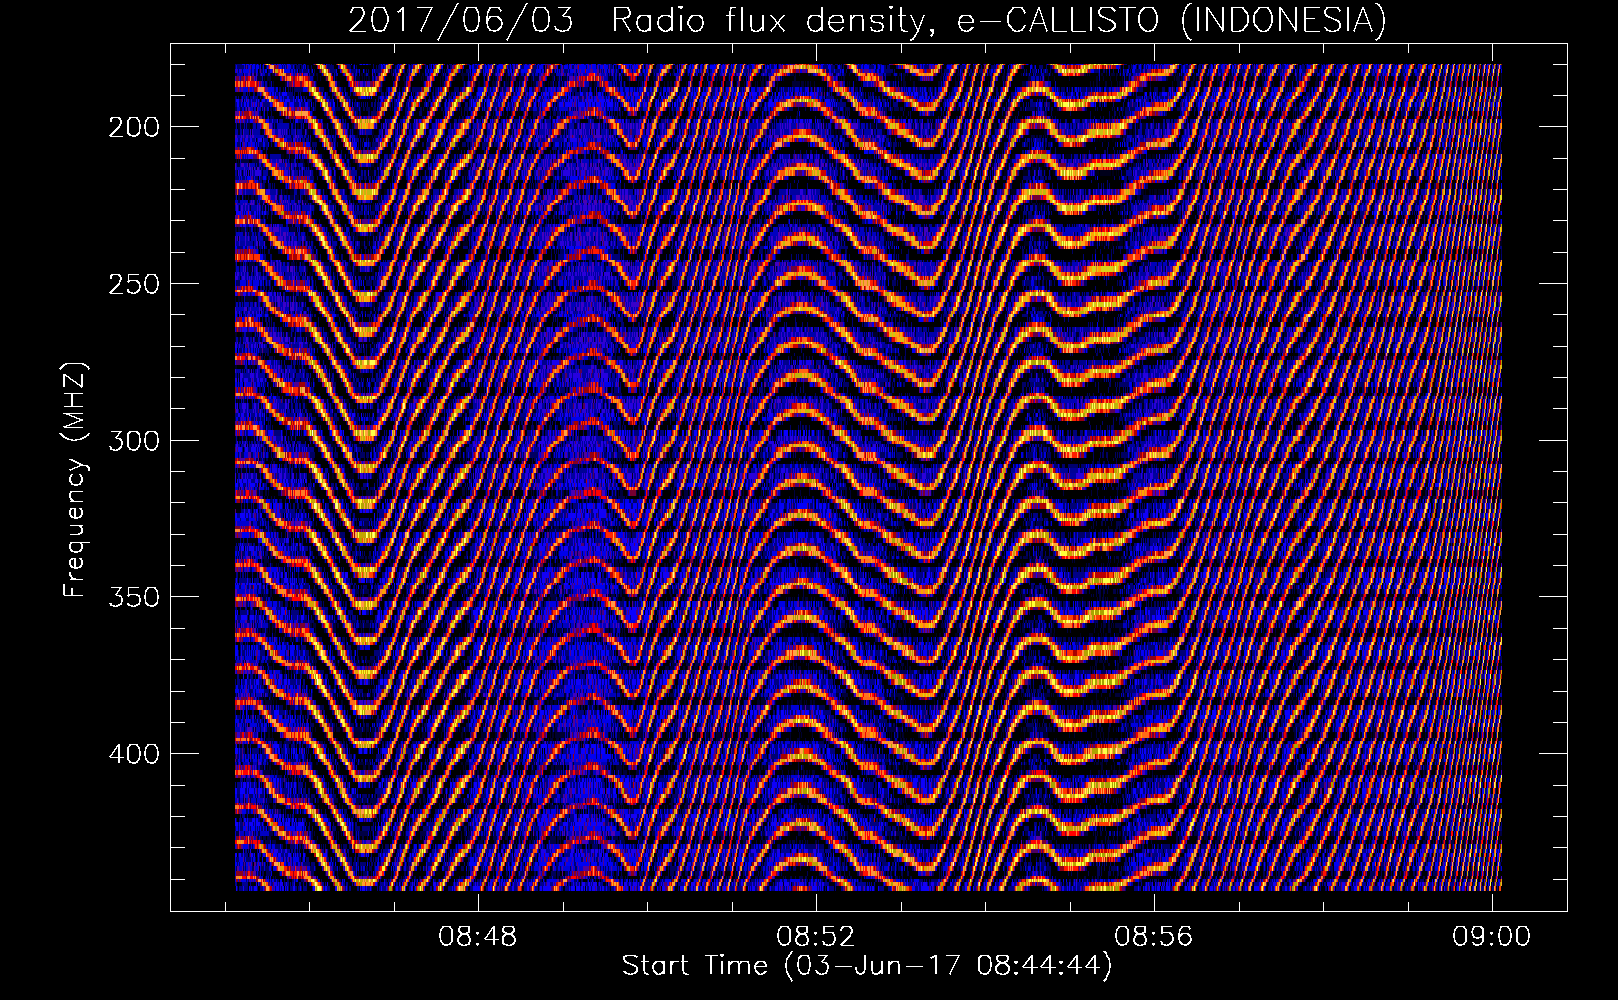The width and height of the screenshot is (1618, 1000).
Task: Select the 300 frequency tick label
Action: (x=134, y=441)
